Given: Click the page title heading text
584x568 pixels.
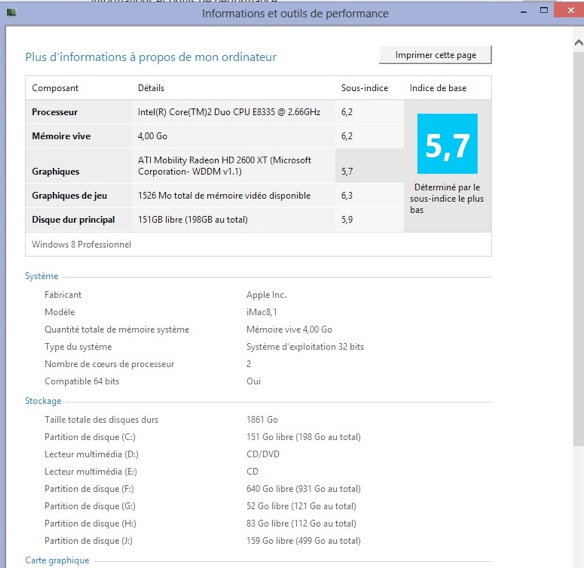Looking at the screenshot, I should coord(151,57).
